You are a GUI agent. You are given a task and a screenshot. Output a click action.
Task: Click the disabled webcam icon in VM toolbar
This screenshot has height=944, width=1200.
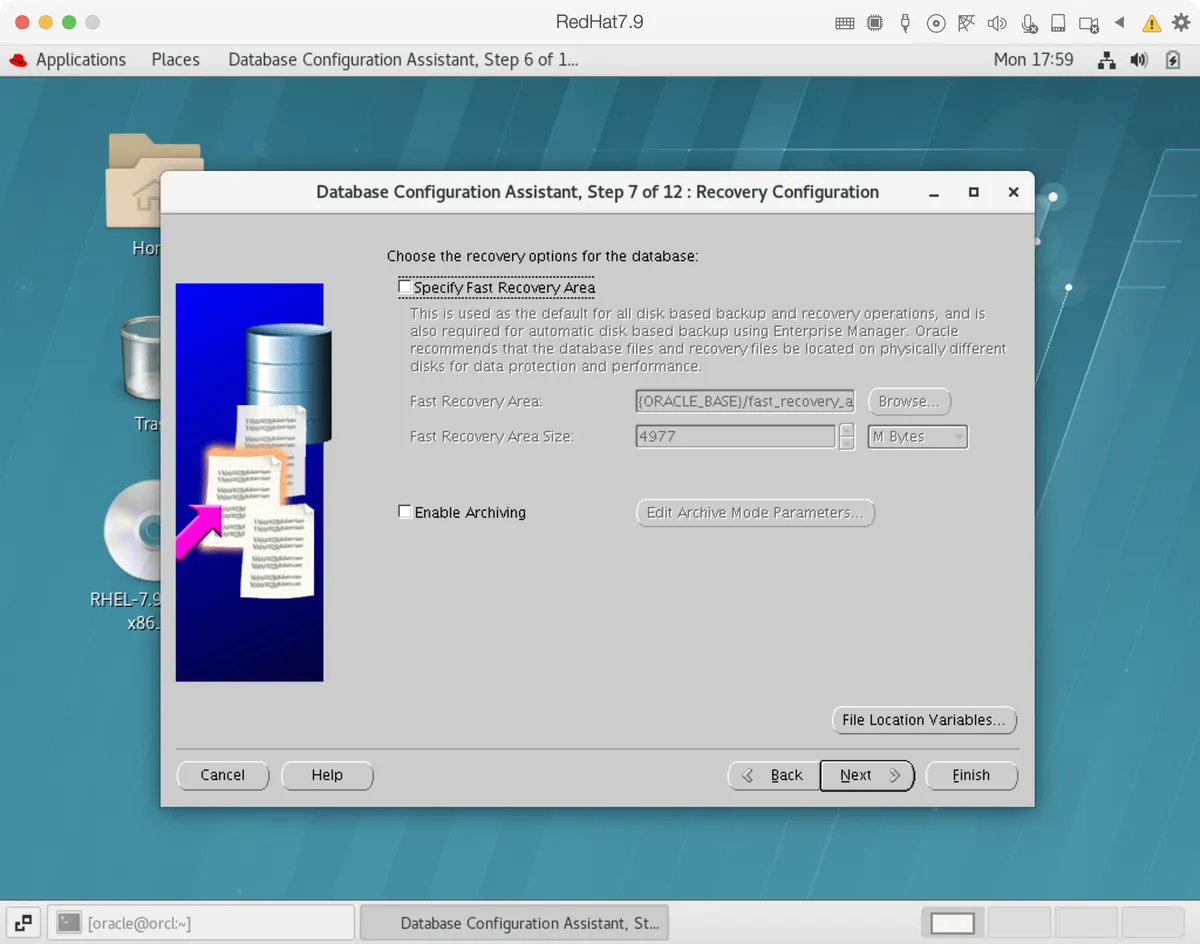(1087, 22)
